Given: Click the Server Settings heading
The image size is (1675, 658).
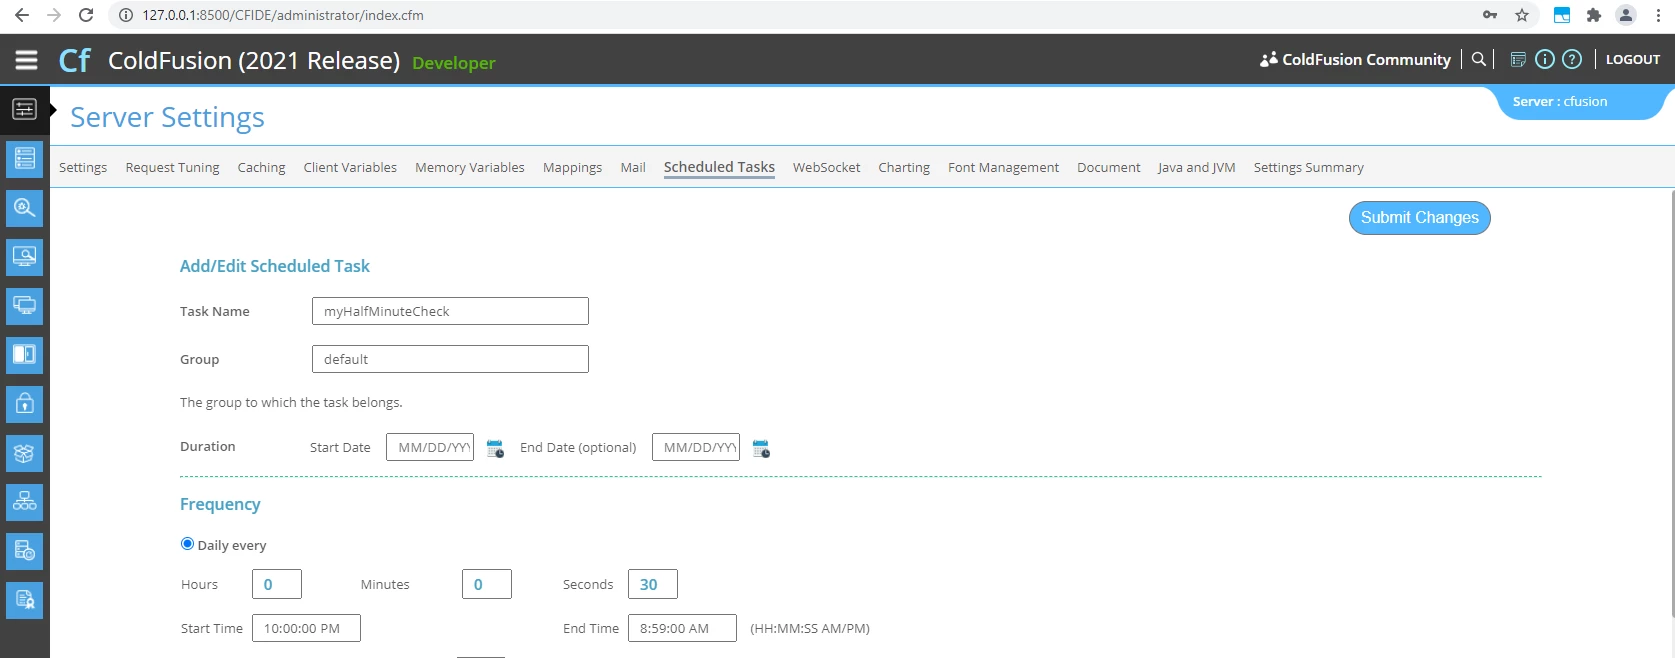Looking at the screenshot, I should point(167,117).
